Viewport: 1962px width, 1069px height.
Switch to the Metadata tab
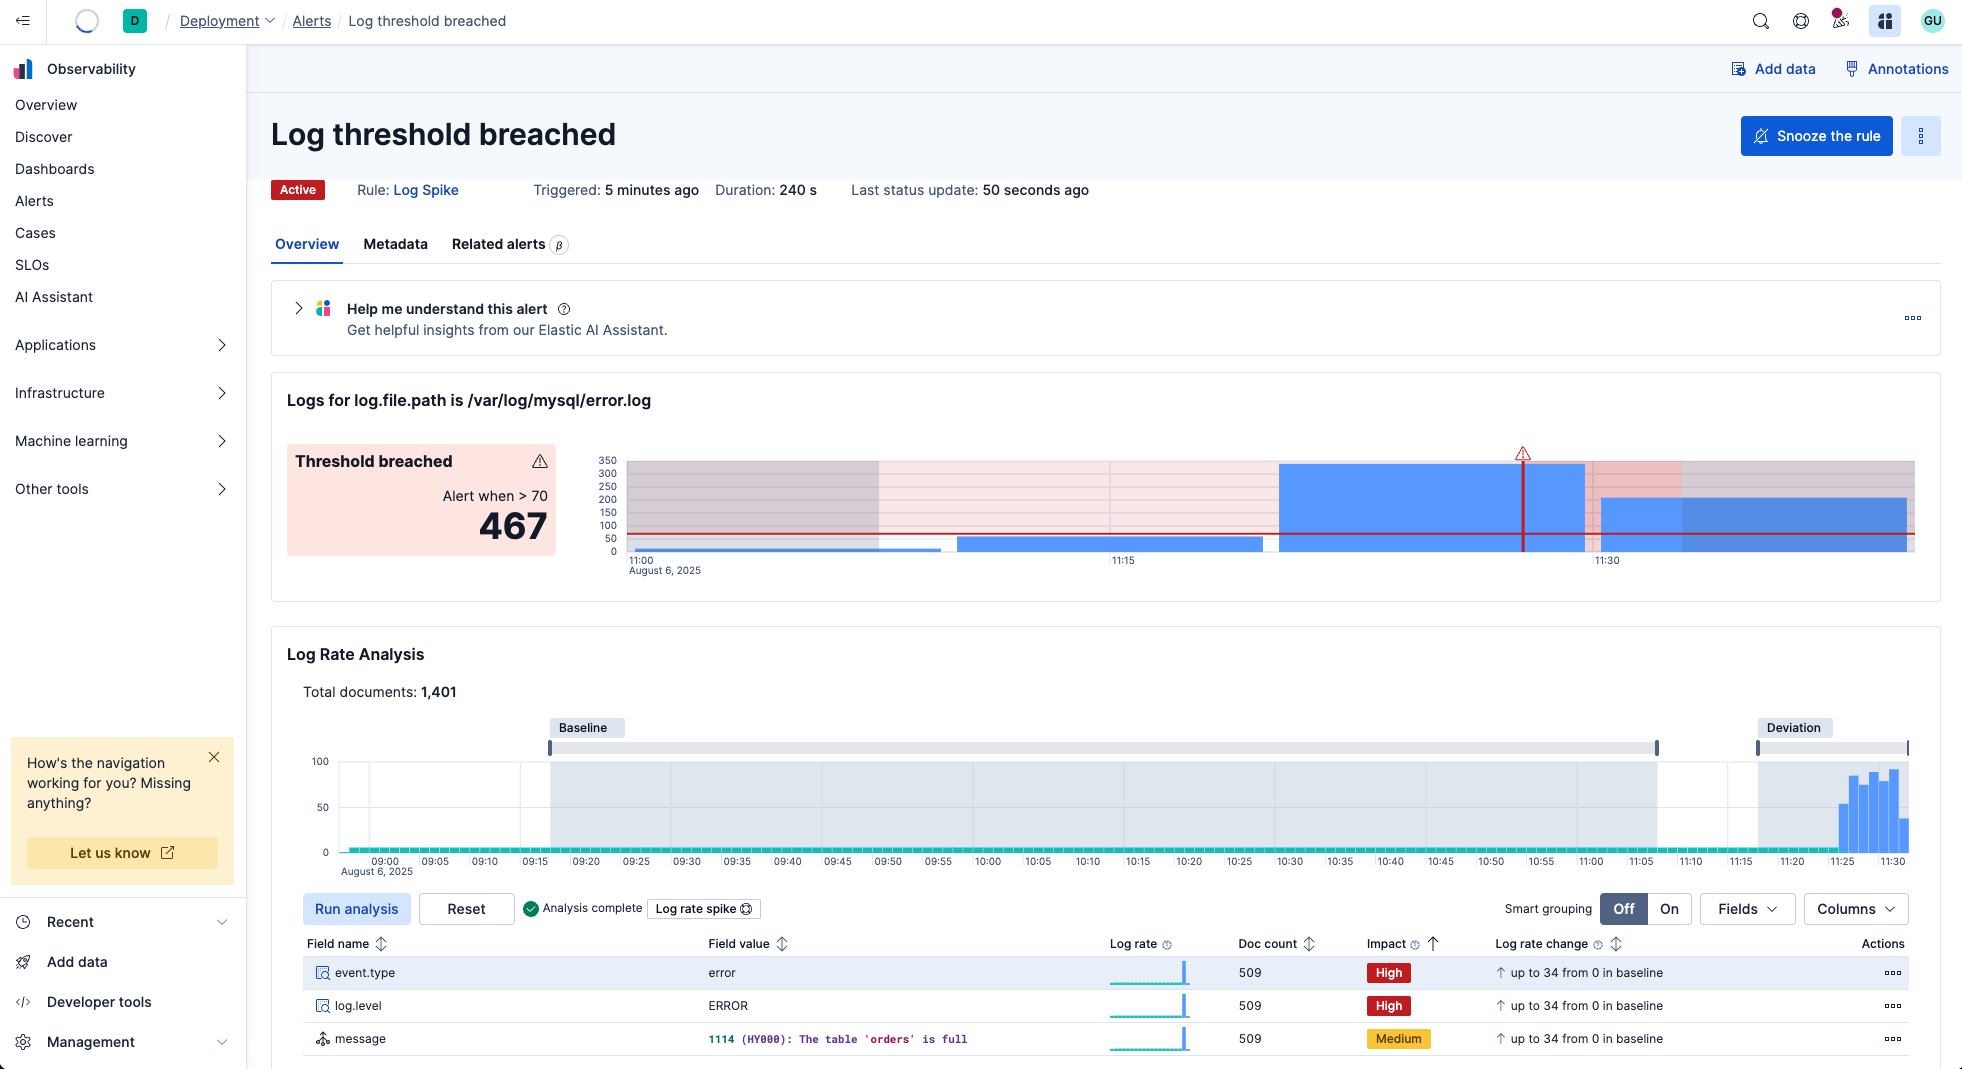(395, 244)
